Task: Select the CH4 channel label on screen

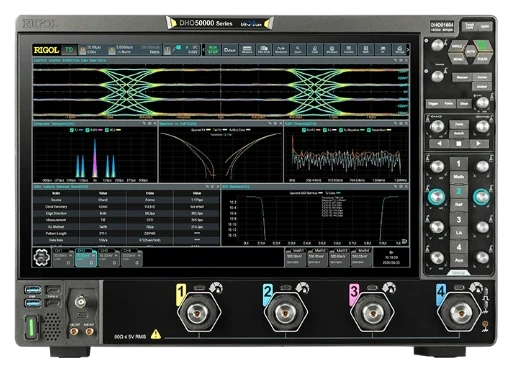Action: pyautogui.click(x=132, y=257)
